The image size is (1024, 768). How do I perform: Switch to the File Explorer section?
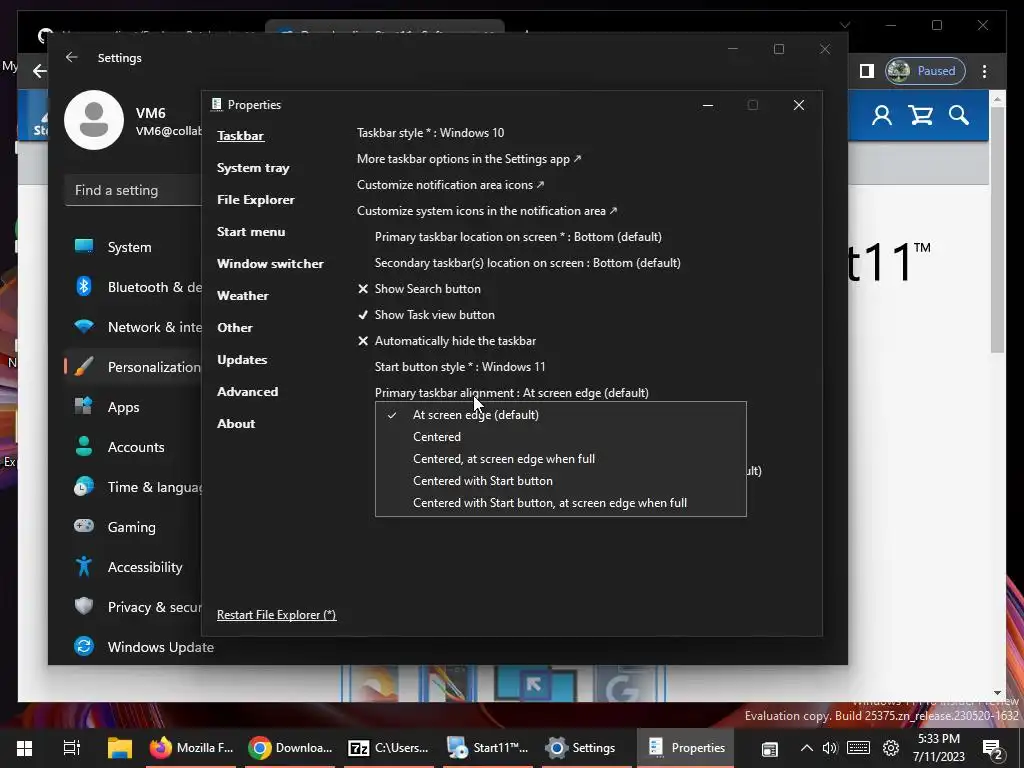point(255,200)
